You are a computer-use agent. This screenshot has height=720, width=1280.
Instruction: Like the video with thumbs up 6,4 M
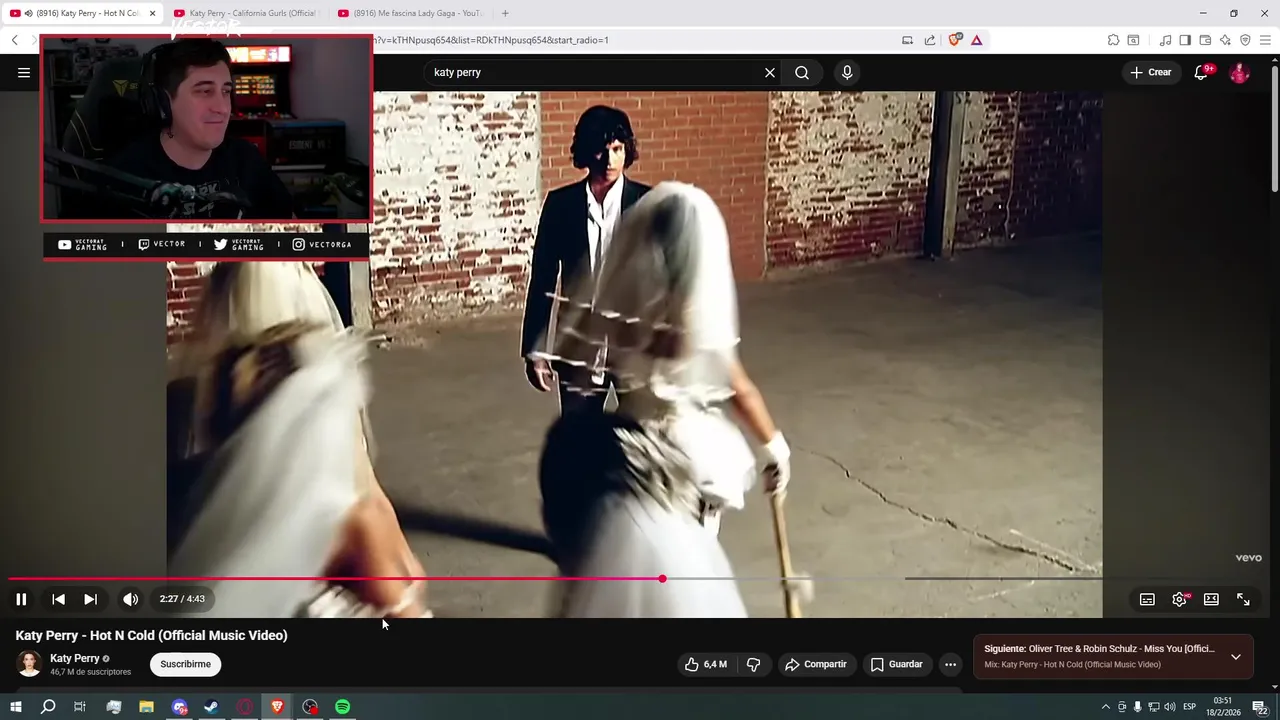(706, 664)
